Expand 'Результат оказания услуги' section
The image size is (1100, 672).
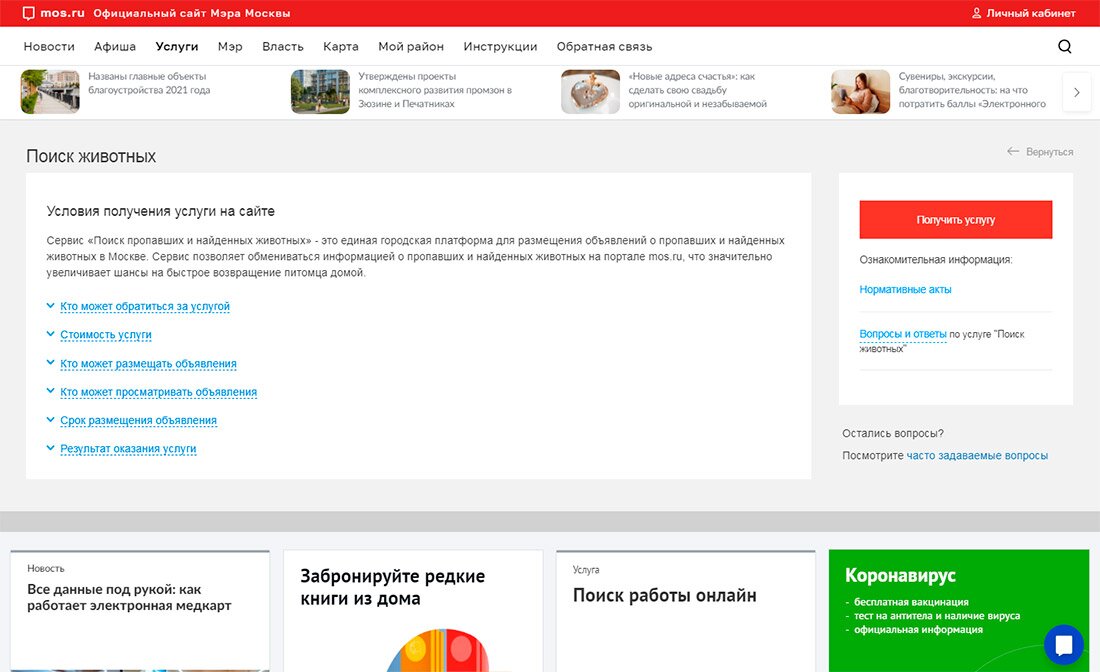click(128, 449)
